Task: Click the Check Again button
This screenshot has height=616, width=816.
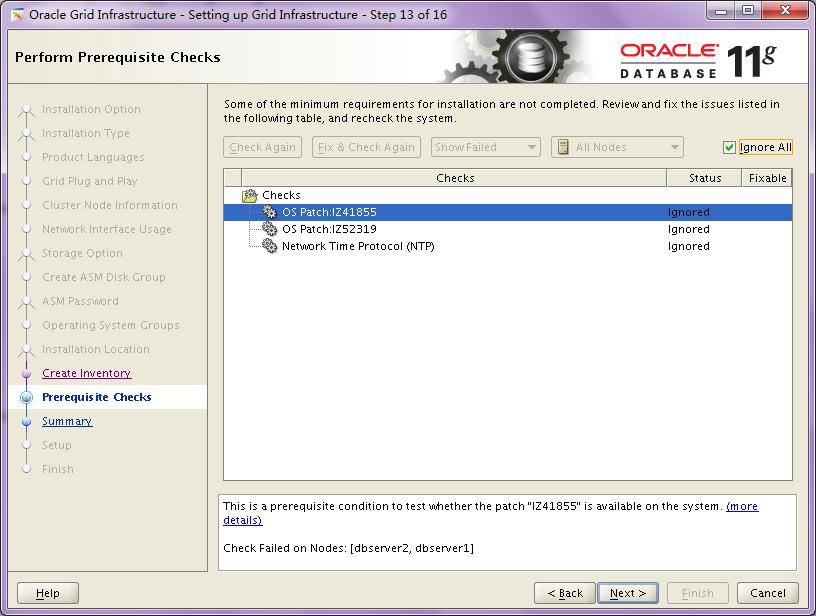Action: [x=262, y=147]
